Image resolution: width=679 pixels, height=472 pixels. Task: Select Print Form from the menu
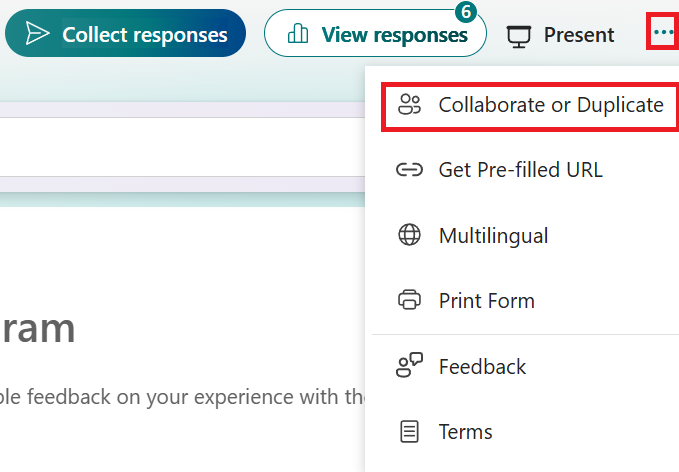pos(486,301)
